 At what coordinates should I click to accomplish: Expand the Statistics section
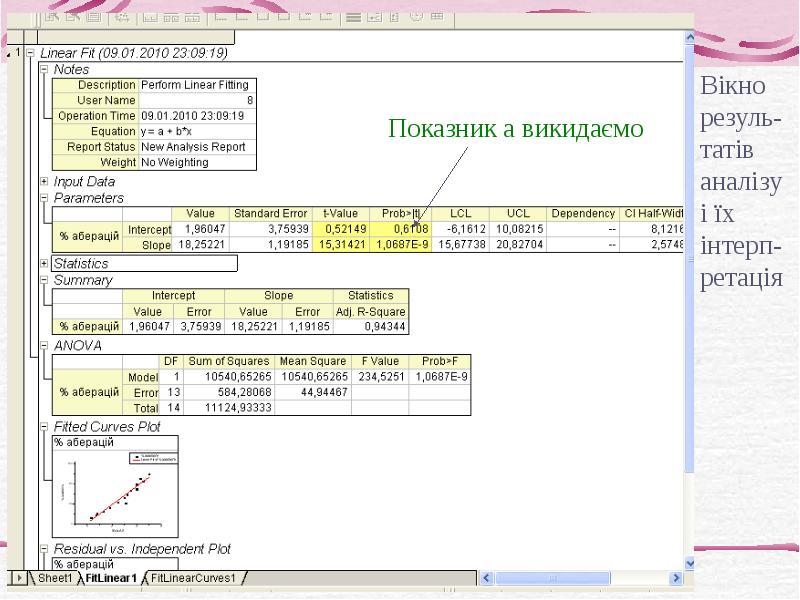point(43,264)
